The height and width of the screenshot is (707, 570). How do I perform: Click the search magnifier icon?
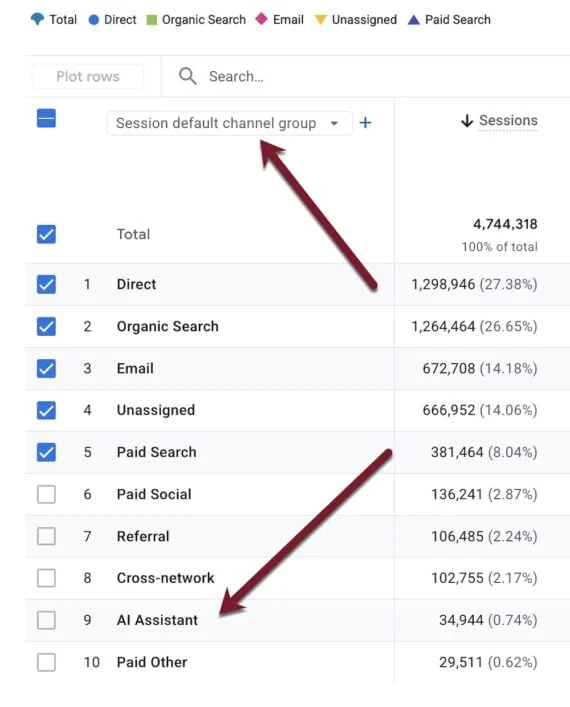[188, 76]
